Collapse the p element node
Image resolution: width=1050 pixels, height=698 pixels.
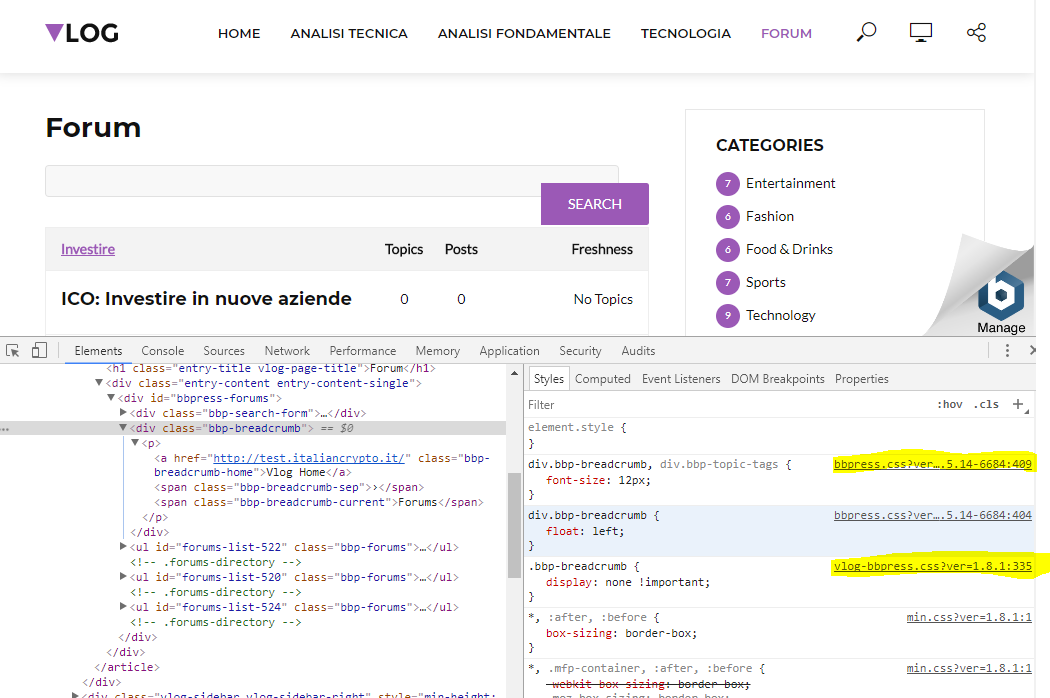(135, 442)
